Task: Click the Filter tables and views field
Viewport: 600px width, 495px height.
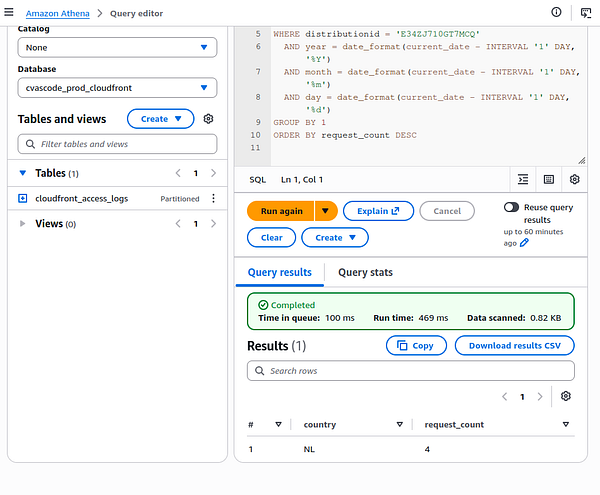Action: (x=117, y=144)
